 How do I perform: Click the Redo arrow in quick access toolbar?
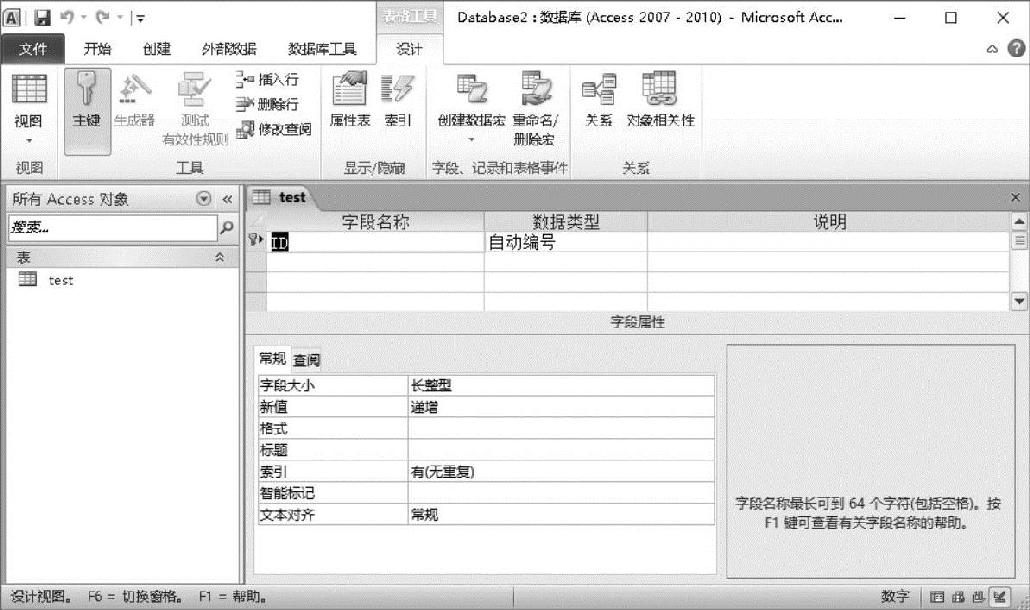coord(102,17)
